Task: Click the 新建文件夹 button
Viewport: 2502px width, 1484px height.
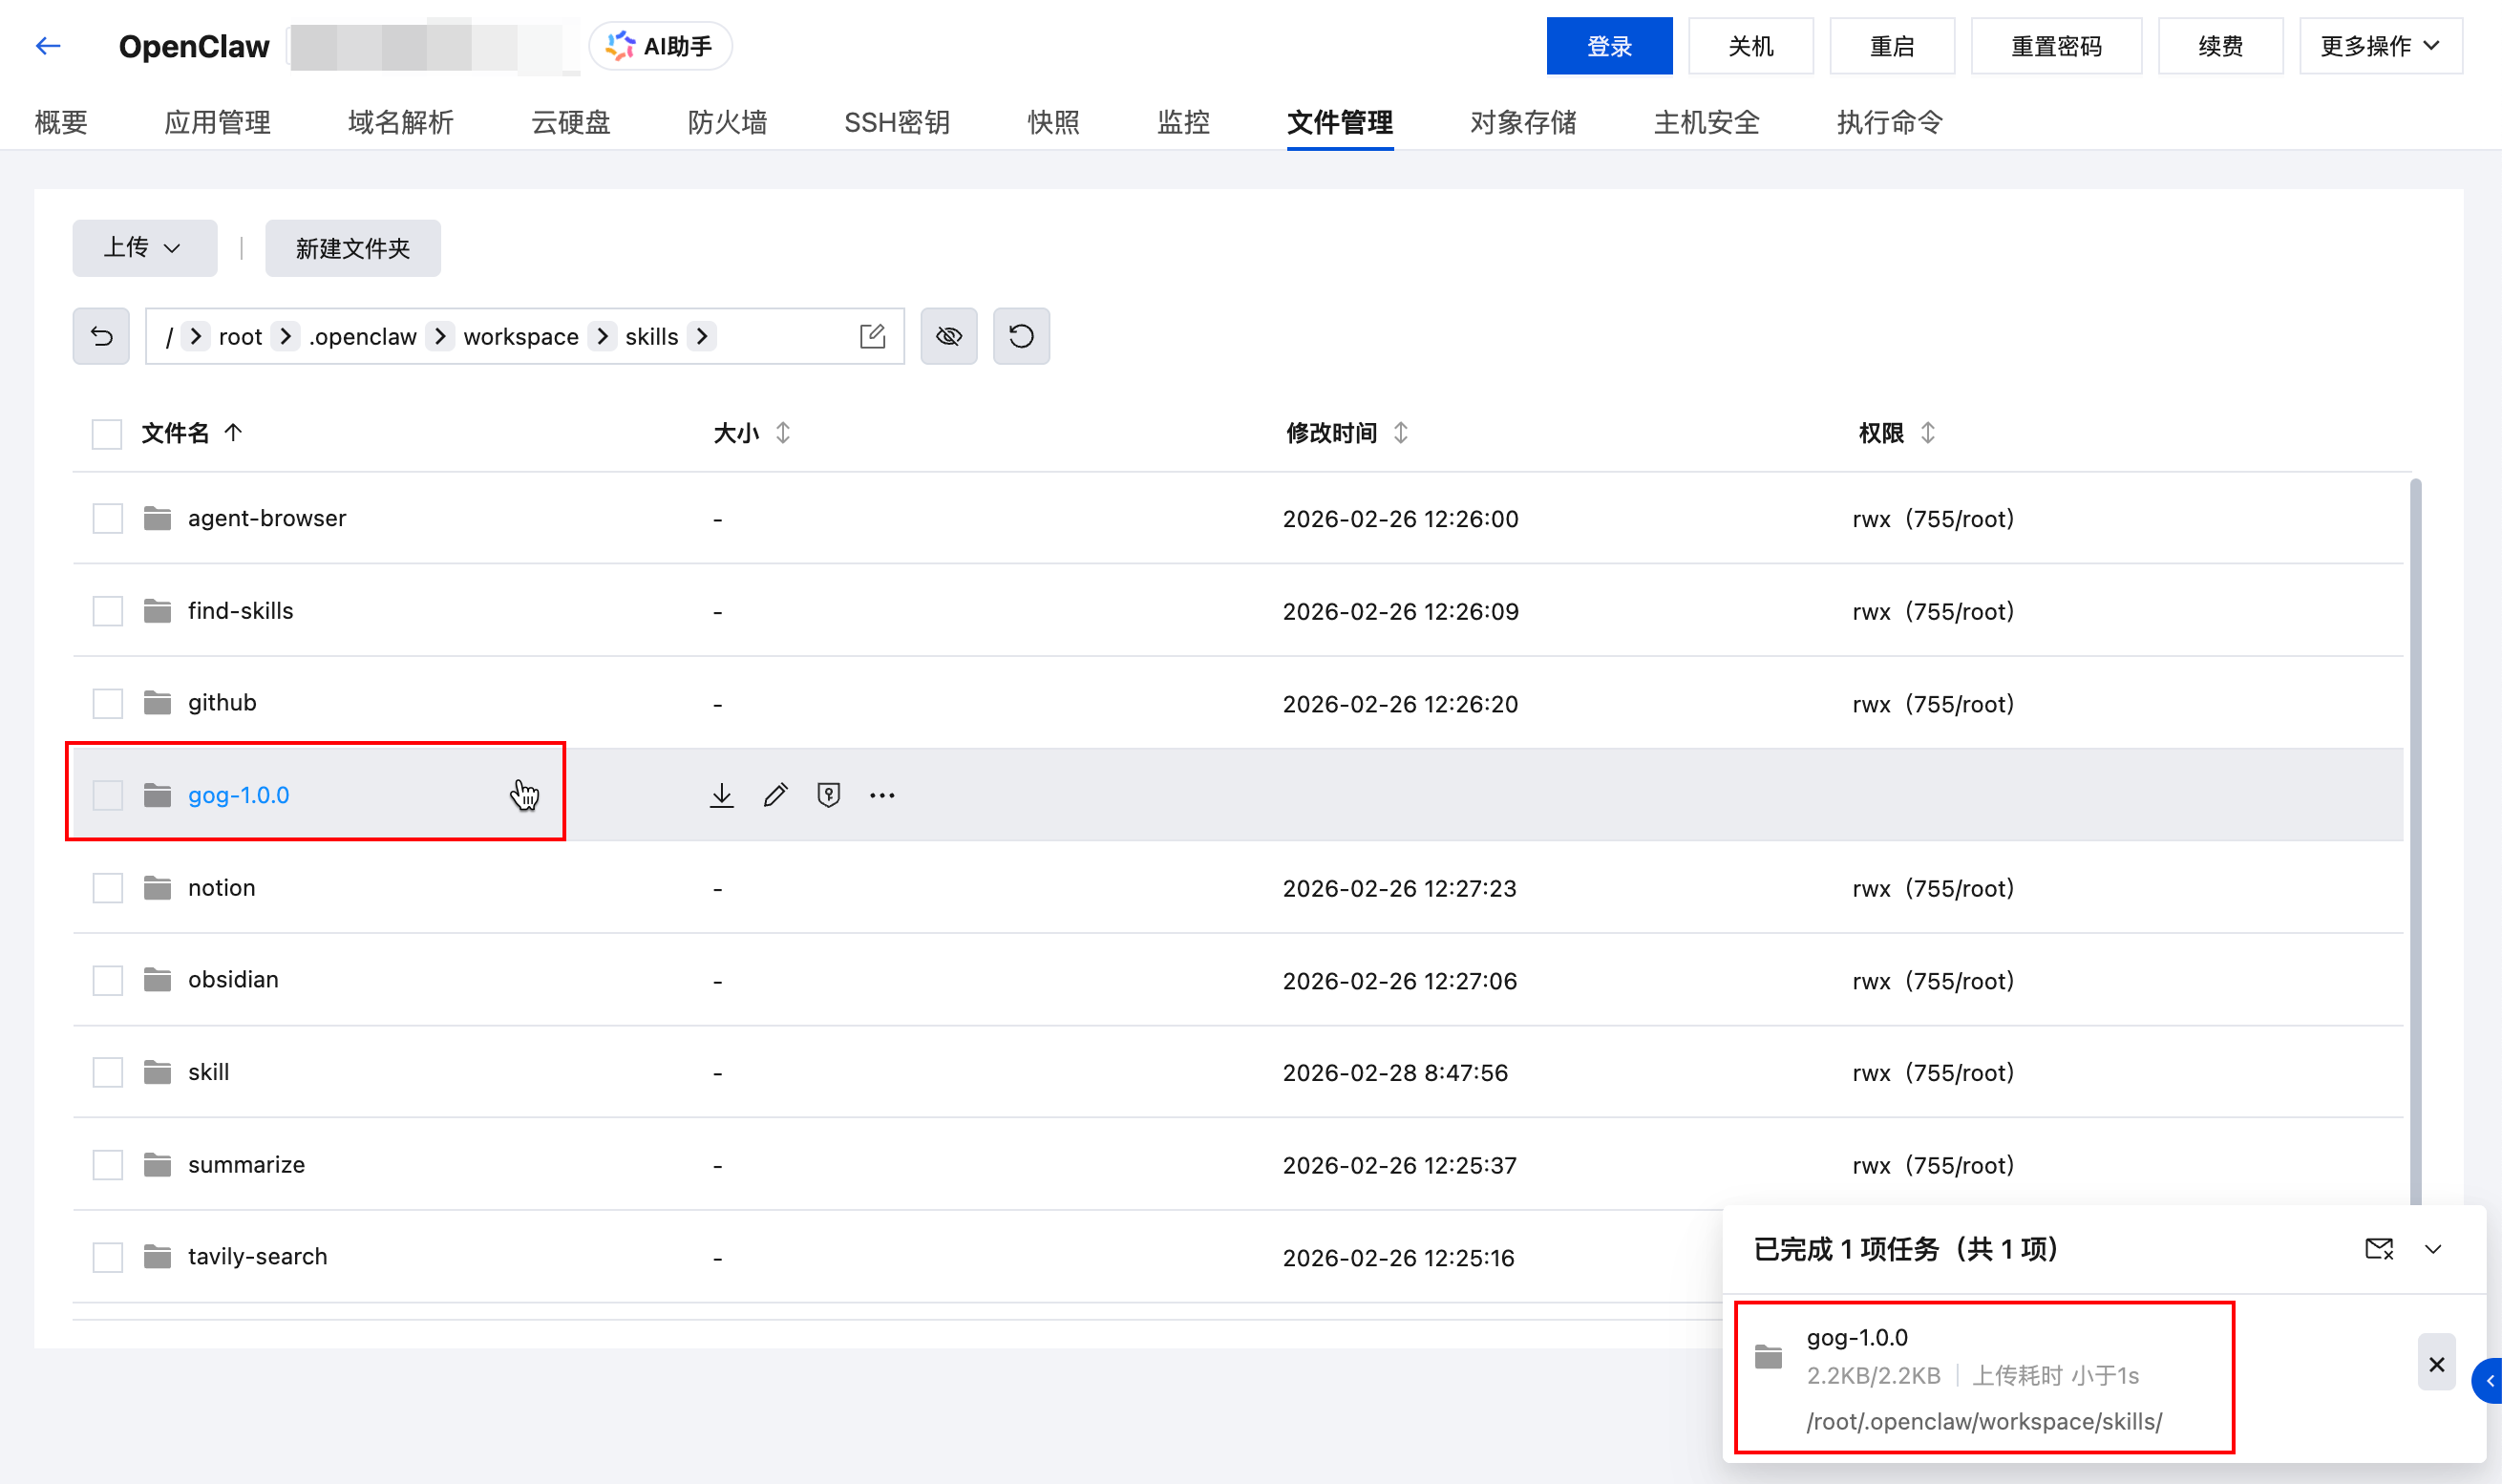Action: (x=352, y=247)
